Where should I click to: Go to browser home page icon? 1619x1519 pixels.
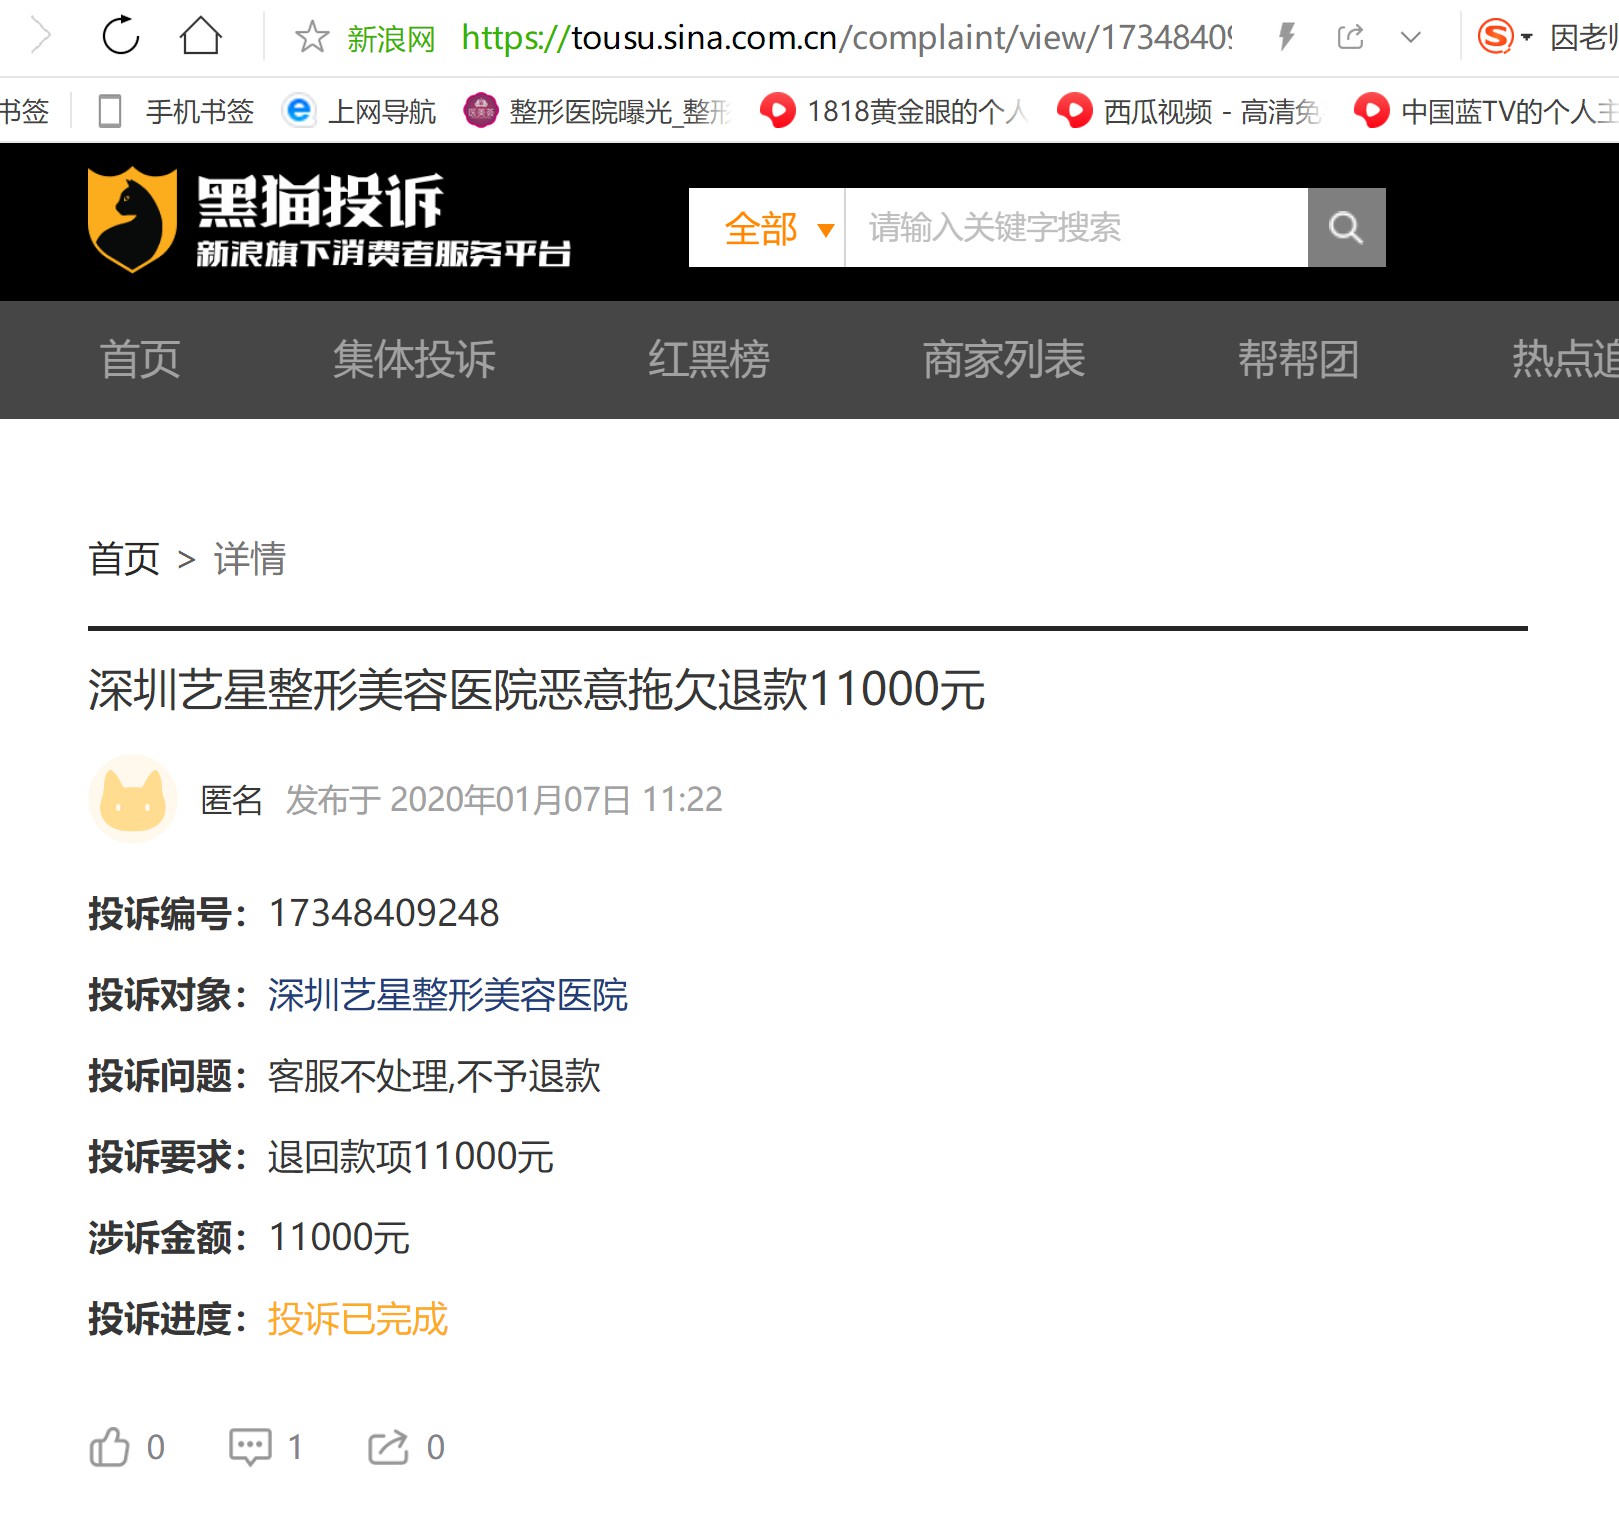click(201, 36)
